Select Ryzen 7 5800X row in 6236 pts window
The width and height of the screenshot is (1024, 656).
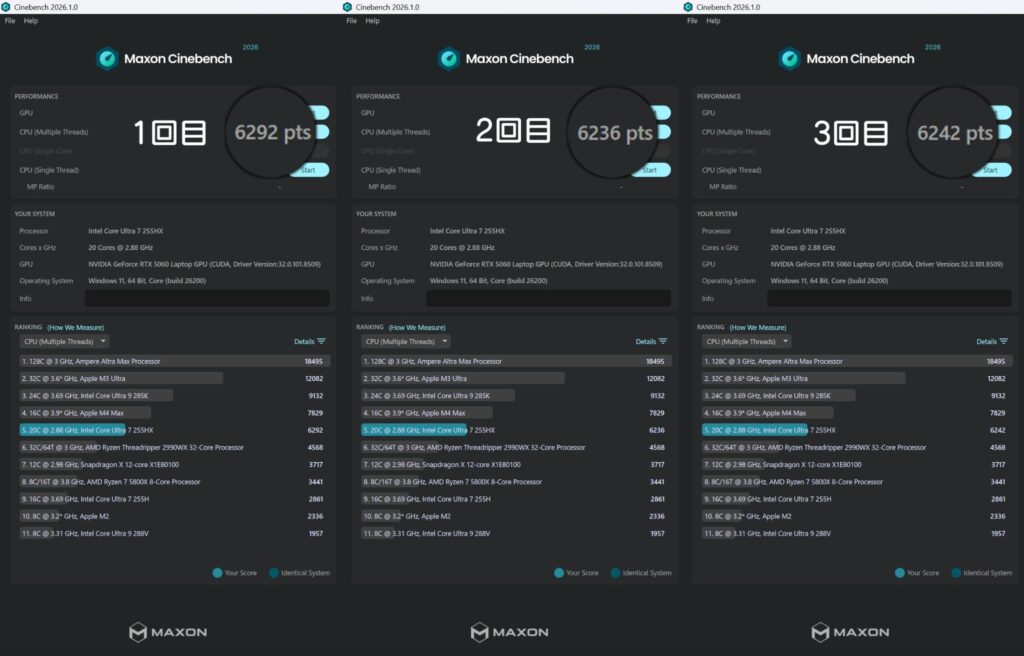point(516,482)
